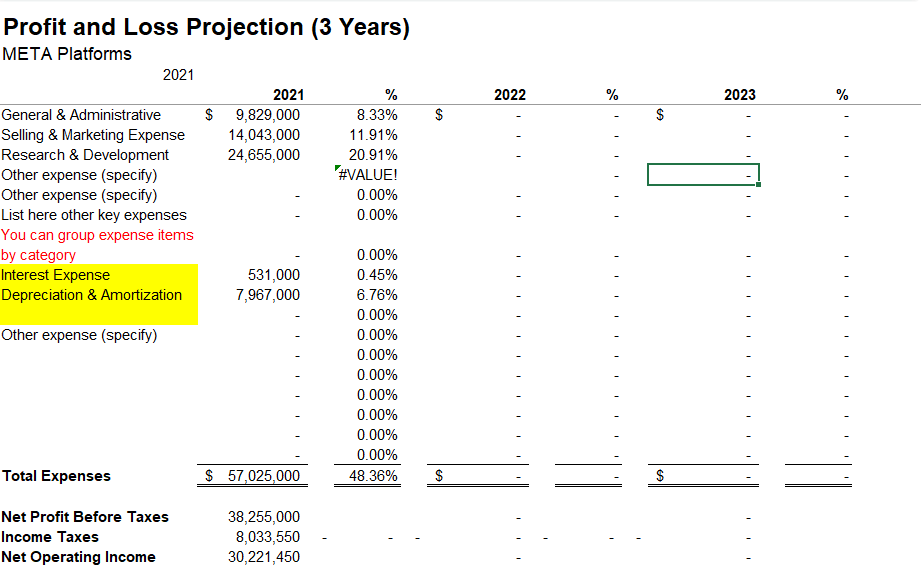This screenshot has height=575, width=921.
Task: Click the highlighted Interest Expense label
Action: click(55, 275)
